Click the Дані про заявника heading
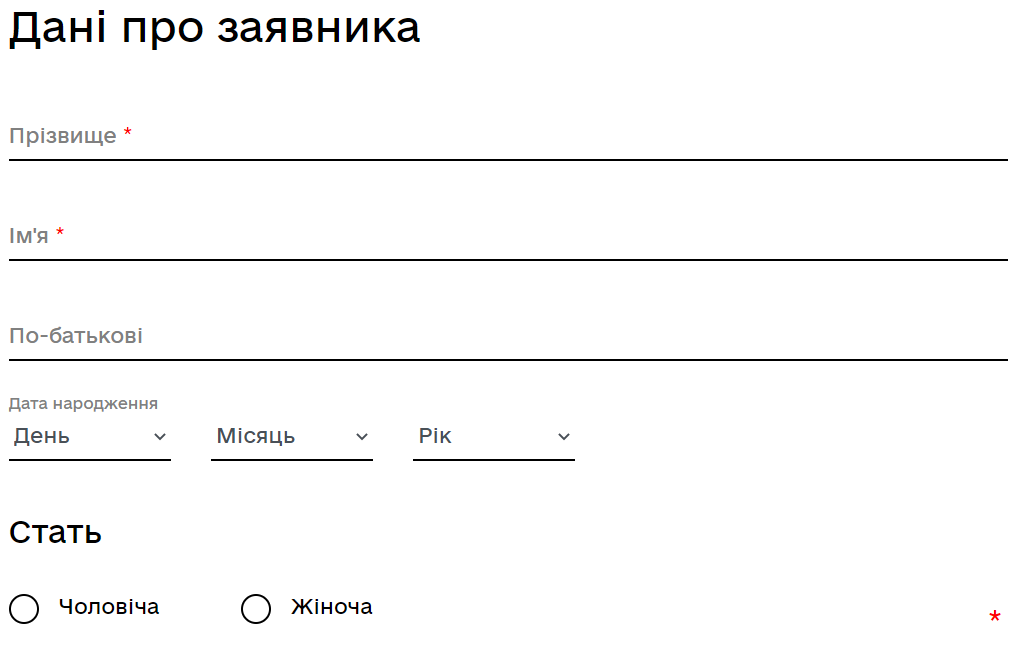Image resolution: width=1022 pixels, height=659 pixels. pos(214,28)
